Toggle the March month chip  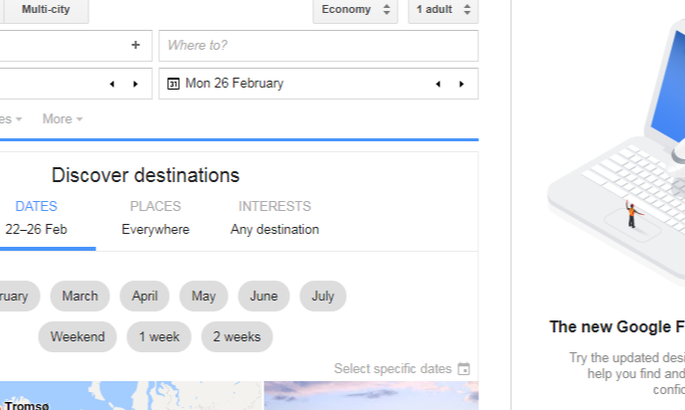point(80,296)
